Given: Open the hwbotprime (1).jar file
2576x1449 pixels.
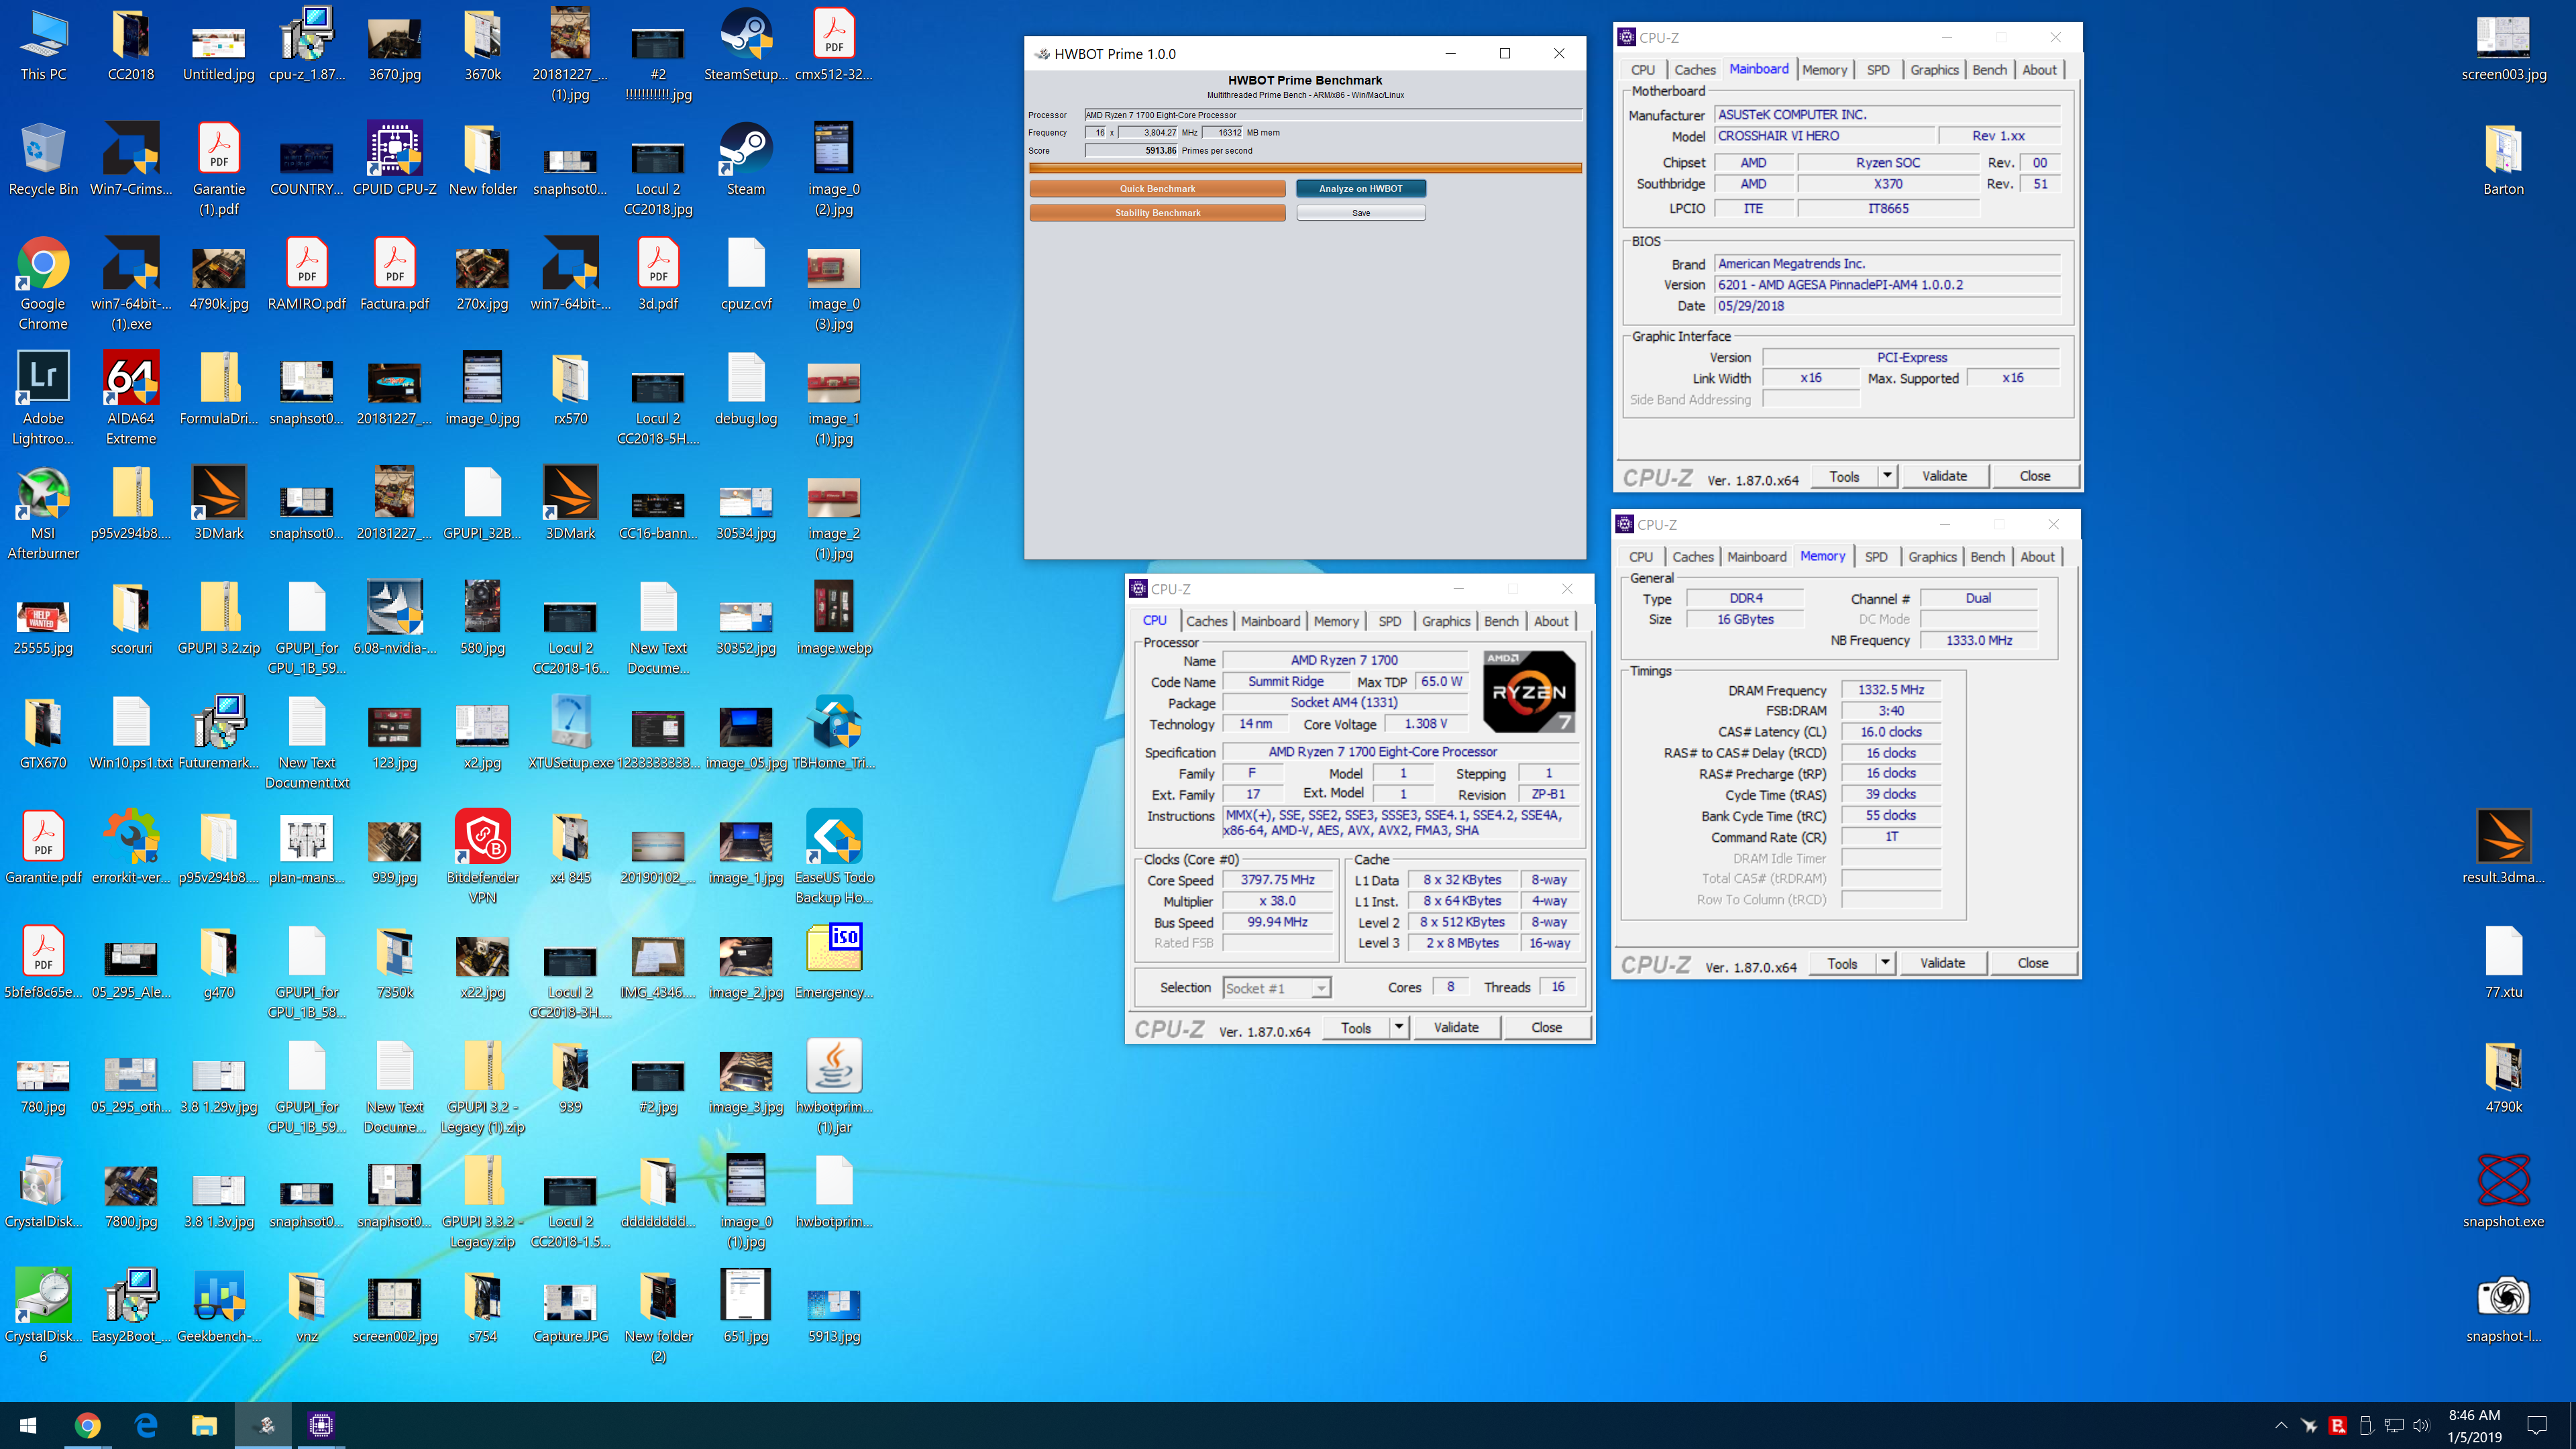Looking at the screenshot, I should pyautogui.click(x=834, y=1088).
